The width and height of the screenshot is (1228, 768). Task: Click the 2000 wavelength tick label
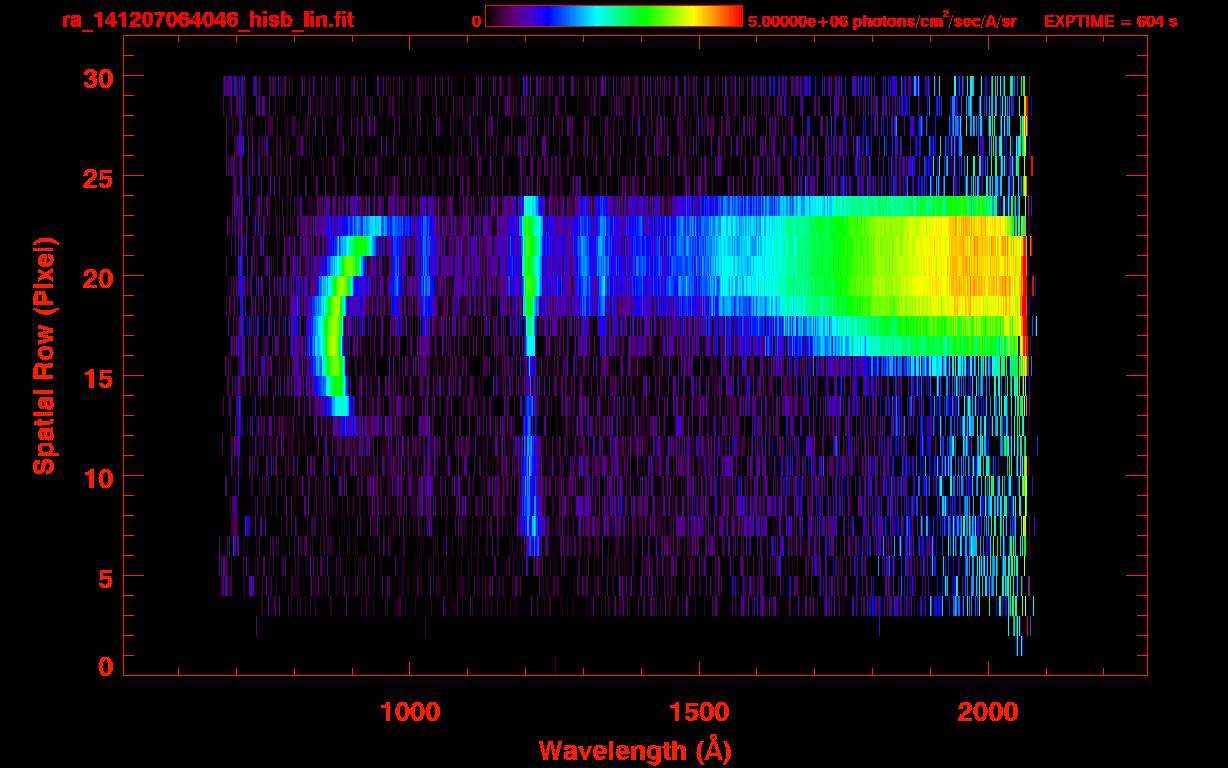[988, 713]
